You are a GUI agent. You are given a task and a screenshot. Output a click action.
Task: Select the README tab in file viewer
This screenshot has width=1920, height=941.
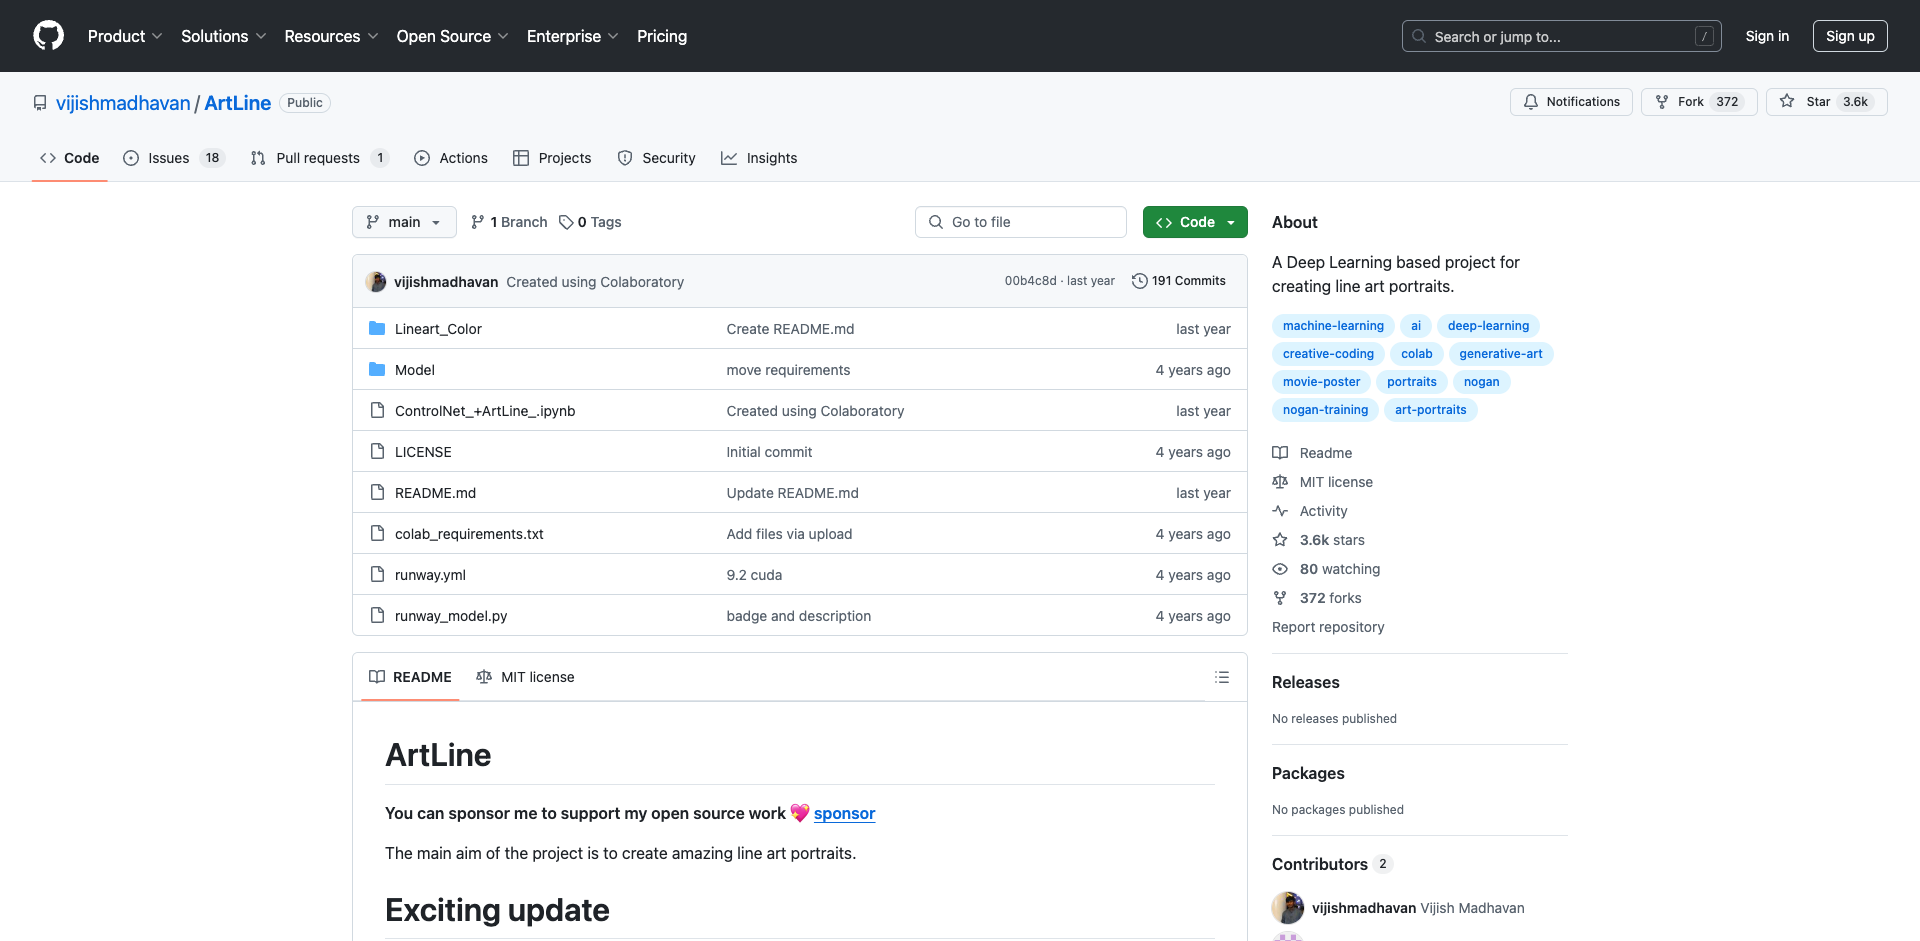[410, 677]
